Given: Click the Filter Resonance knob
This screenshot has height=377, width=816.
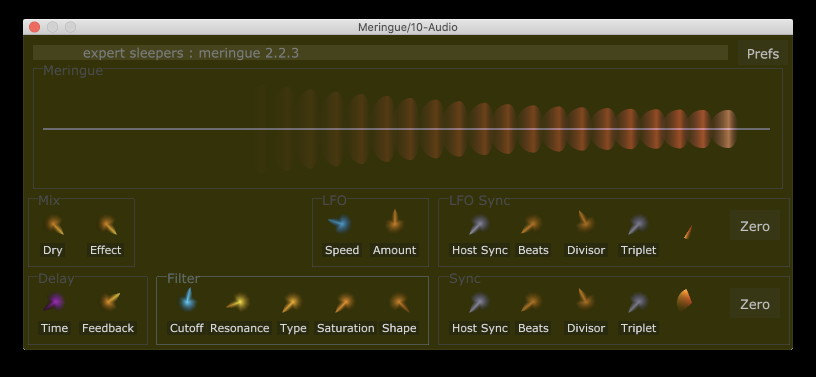Looking at the screenshot, I should tap(238, 302).
